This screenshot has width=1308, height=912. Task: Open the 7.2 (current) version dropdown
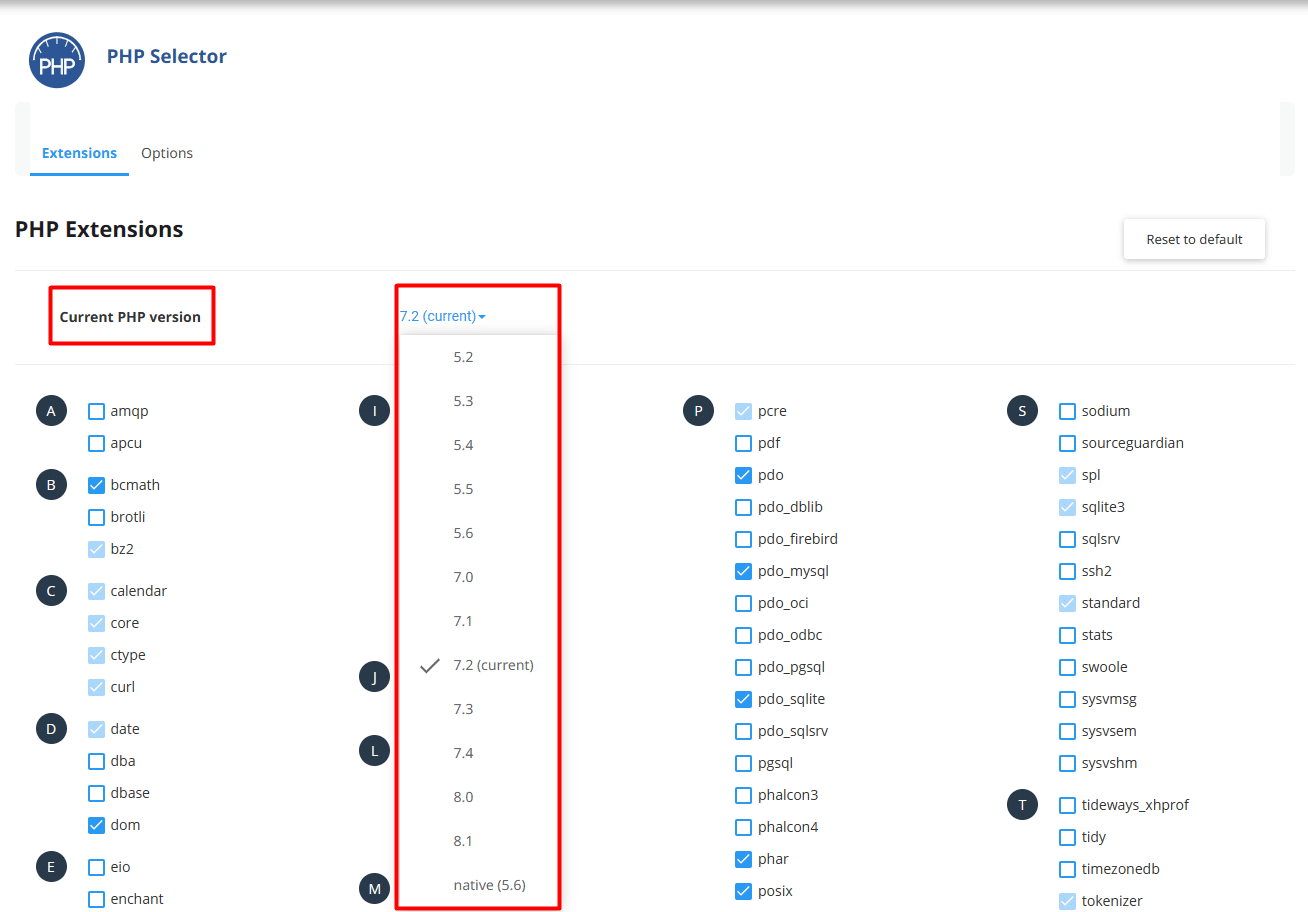(x=441, y=315)
